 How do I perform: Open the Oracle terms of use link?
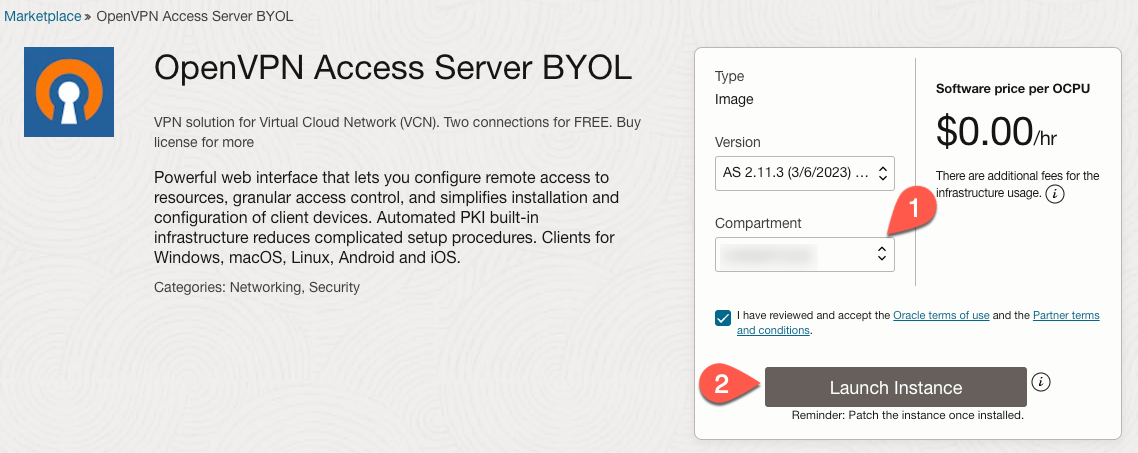point(941,315)
